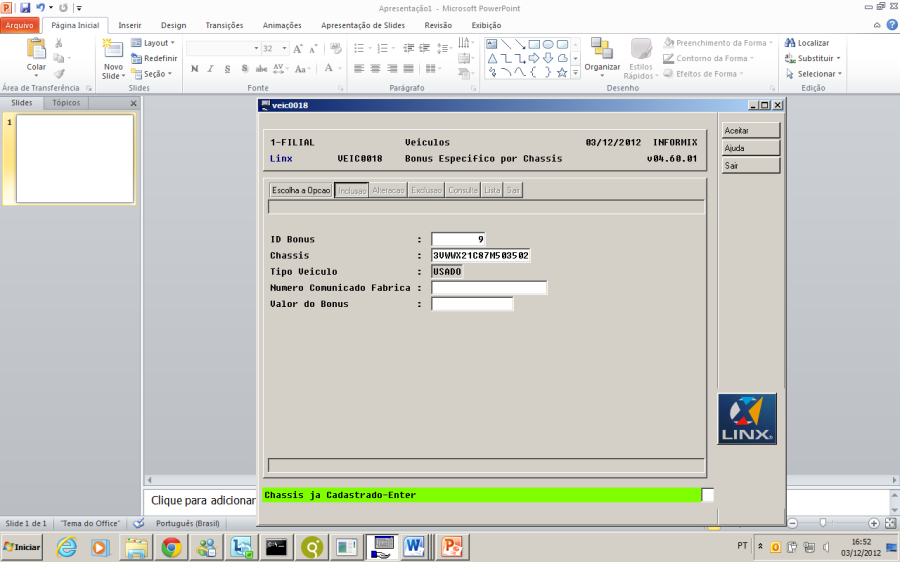
Task: Click the Ajuda button in veic0018
Action: point(751,148)
